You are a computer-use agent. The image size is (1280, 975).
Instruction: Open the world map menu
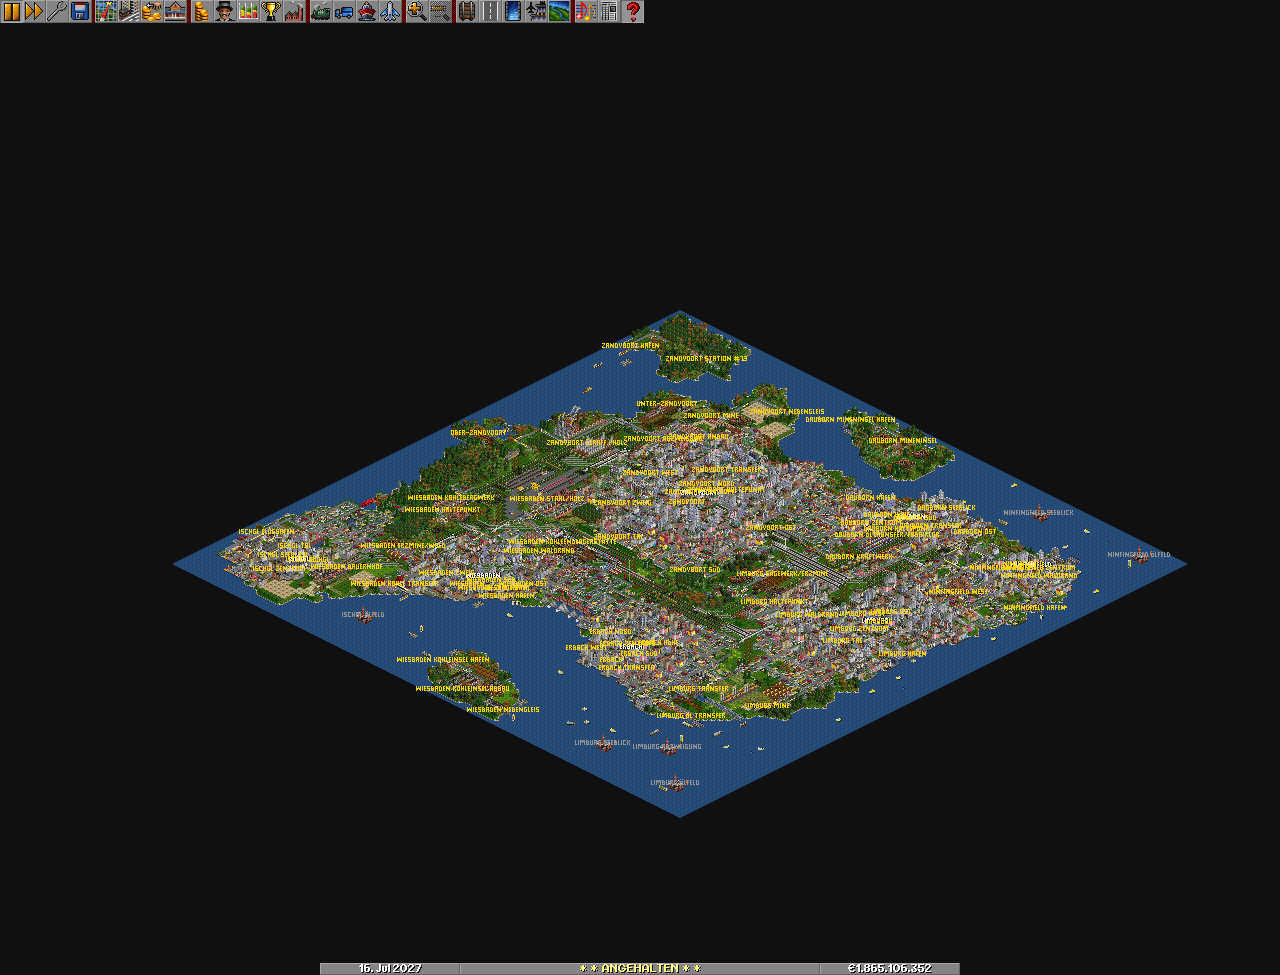click(x=106, y=12)
